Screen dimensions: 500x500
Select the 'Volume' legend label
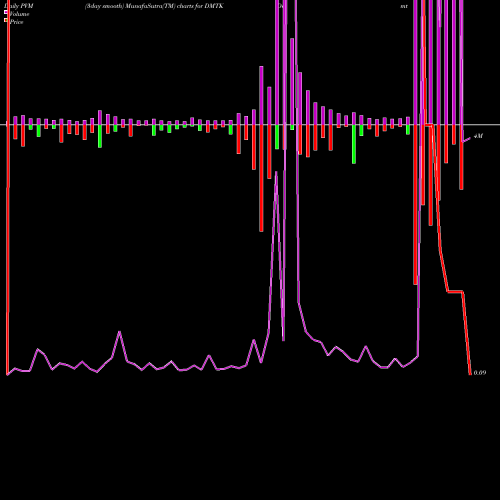click(x=19, y=14)
